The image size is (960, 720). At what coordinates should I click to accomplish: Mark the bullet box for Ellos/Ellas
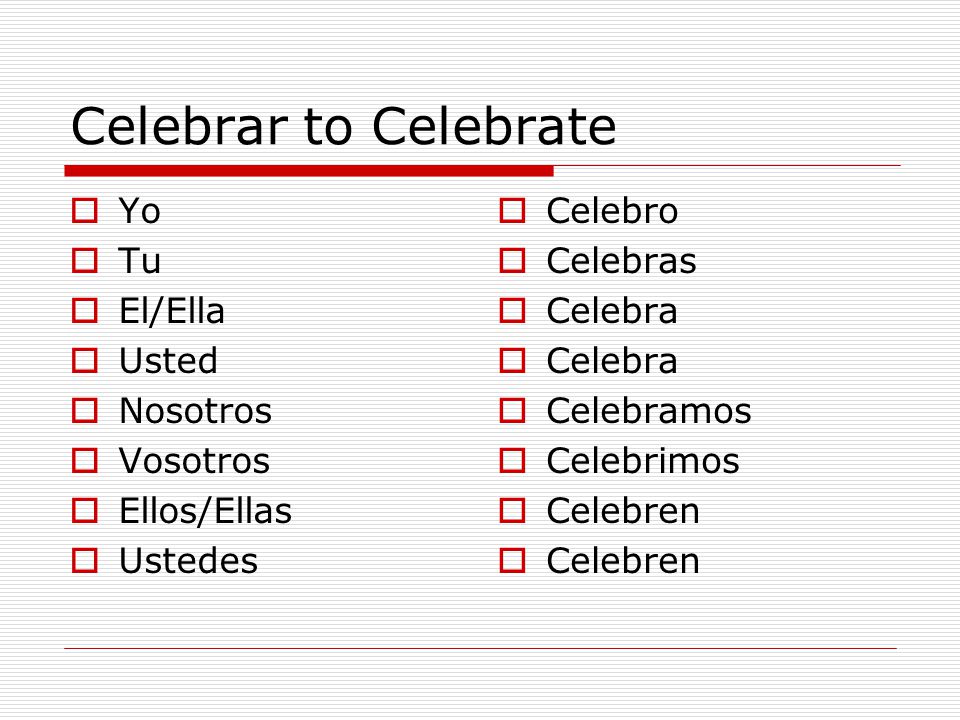[84, 511]
